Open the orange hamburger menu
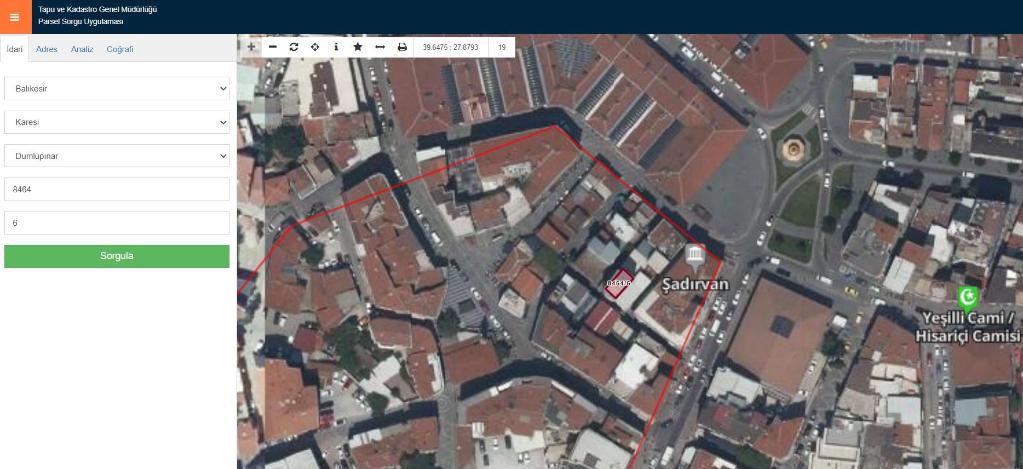The width and height of the screenshot is (1023, 469). [15, 17]
